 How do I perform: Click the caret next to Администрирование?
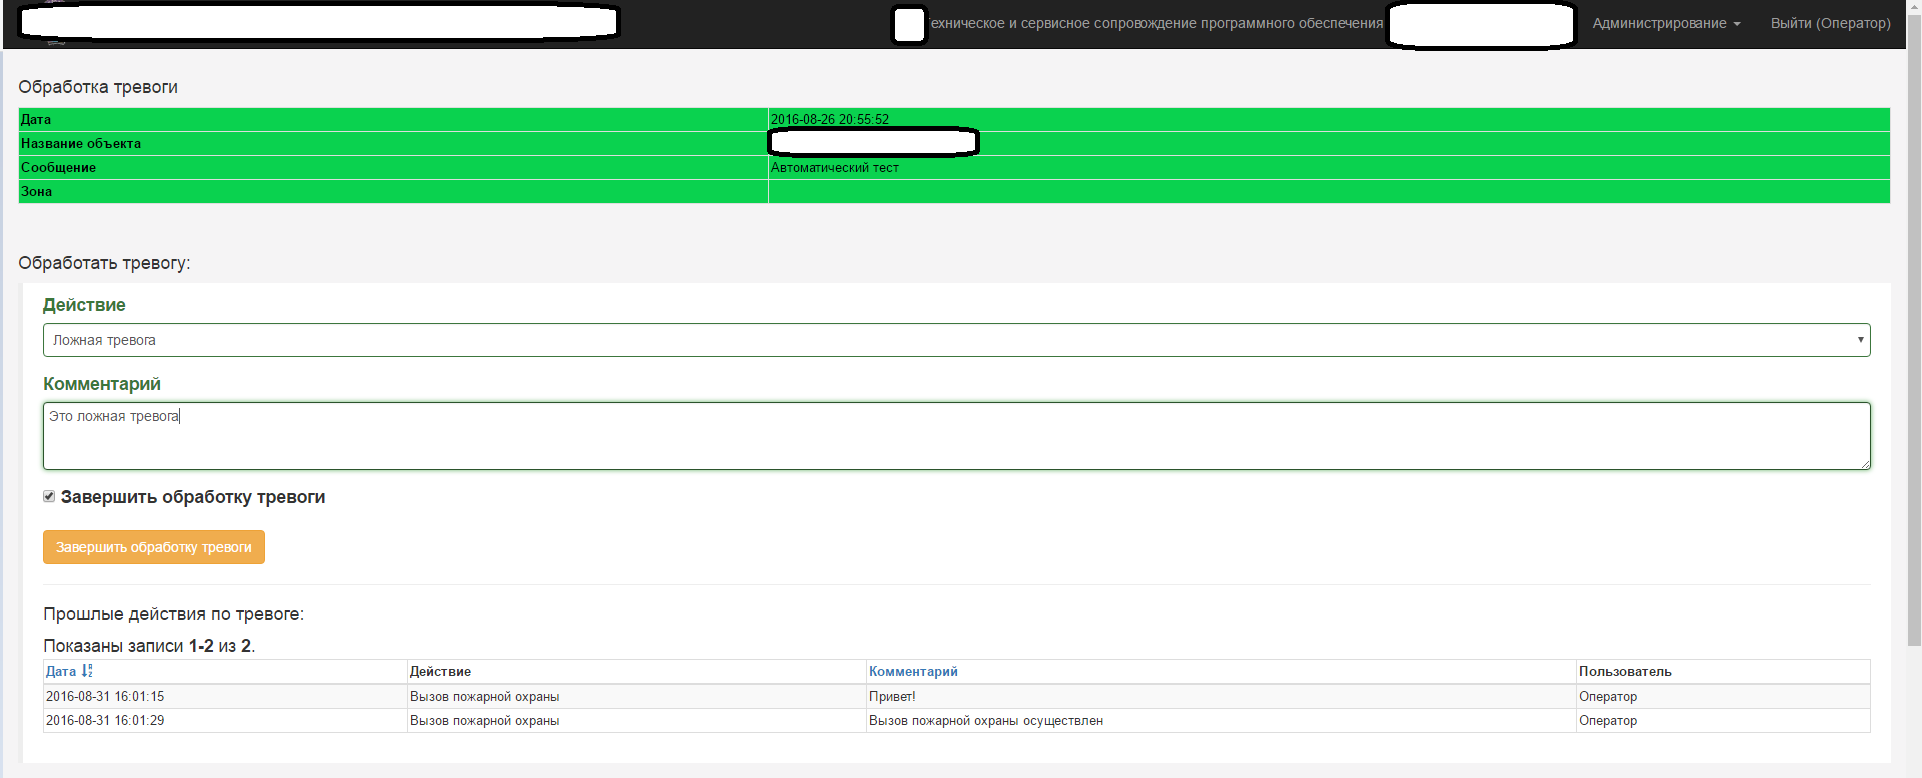click(1737, 24)
